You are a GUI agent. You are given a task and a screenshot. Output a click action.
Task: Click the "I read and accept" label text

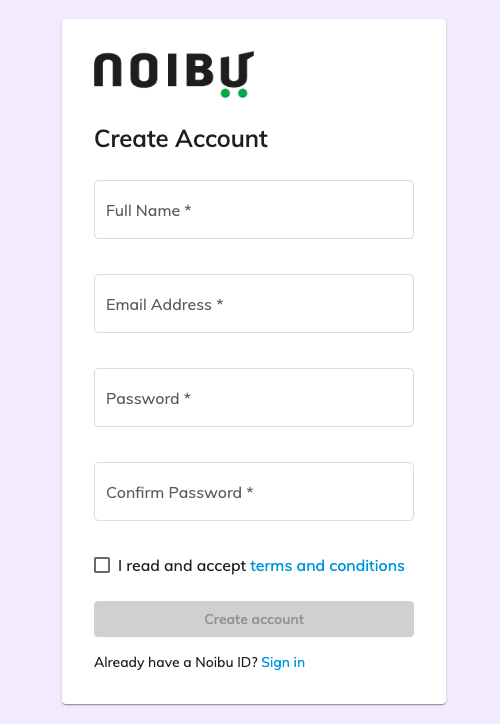point(182,566)
